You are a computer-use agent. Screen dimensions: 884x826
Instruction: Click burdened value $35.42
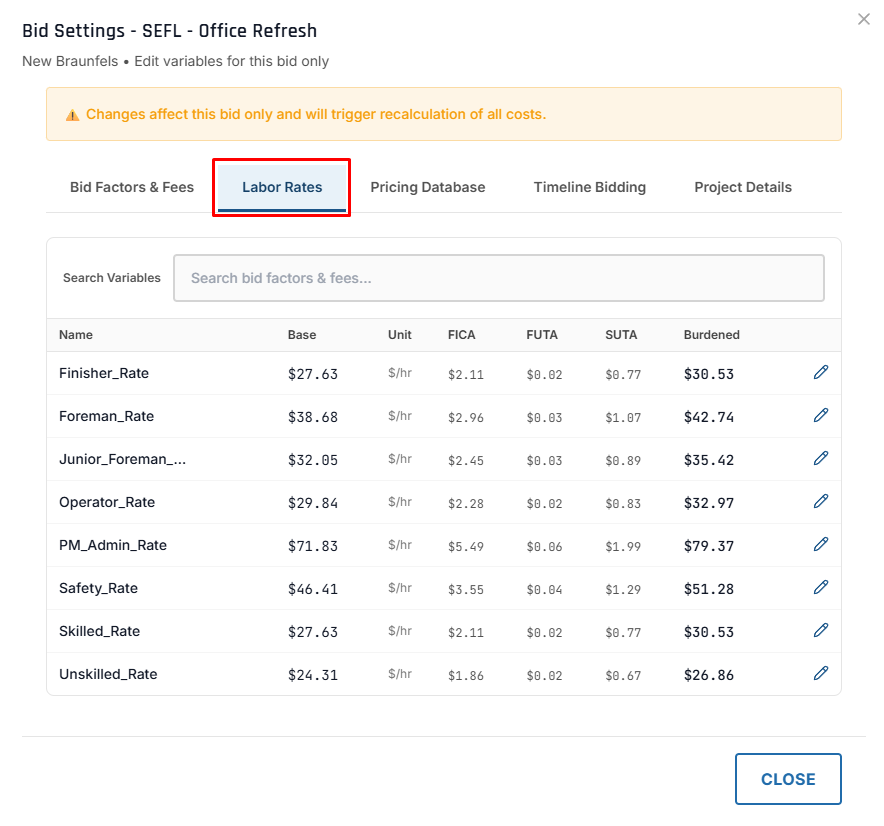click(x=709, y=460)
